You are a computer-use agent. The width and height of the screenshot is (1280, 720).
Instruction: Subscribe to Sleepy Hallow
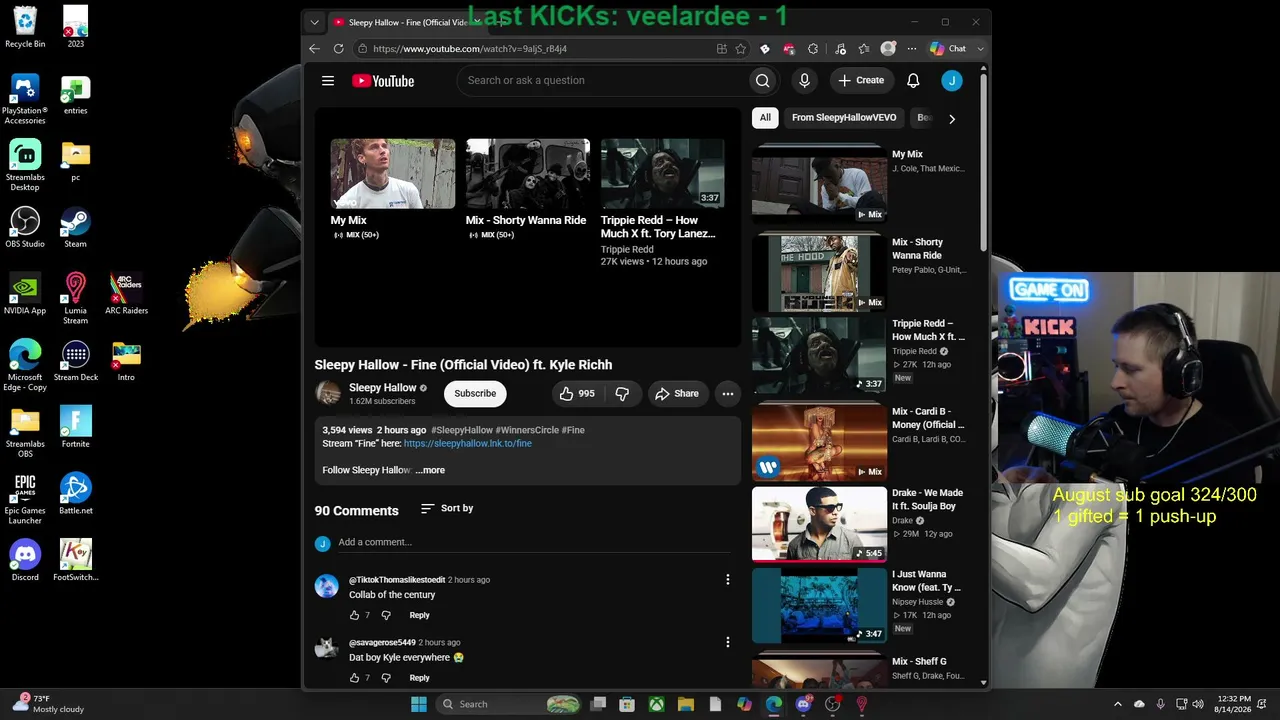(475, 394)
